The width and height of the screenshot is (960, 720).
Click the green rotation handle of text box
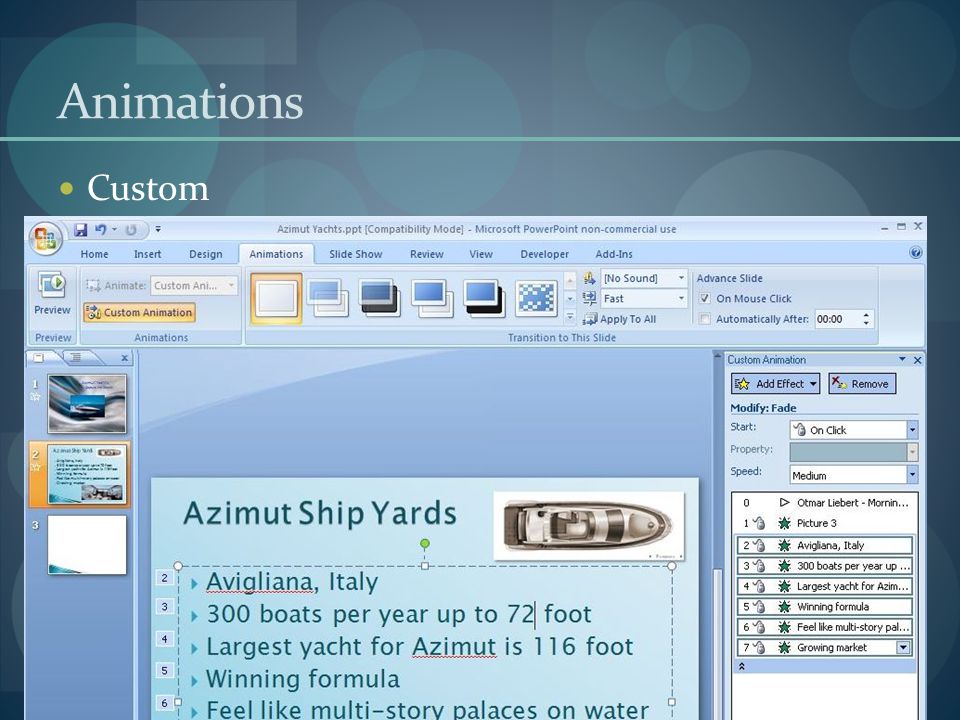(424, 543)
